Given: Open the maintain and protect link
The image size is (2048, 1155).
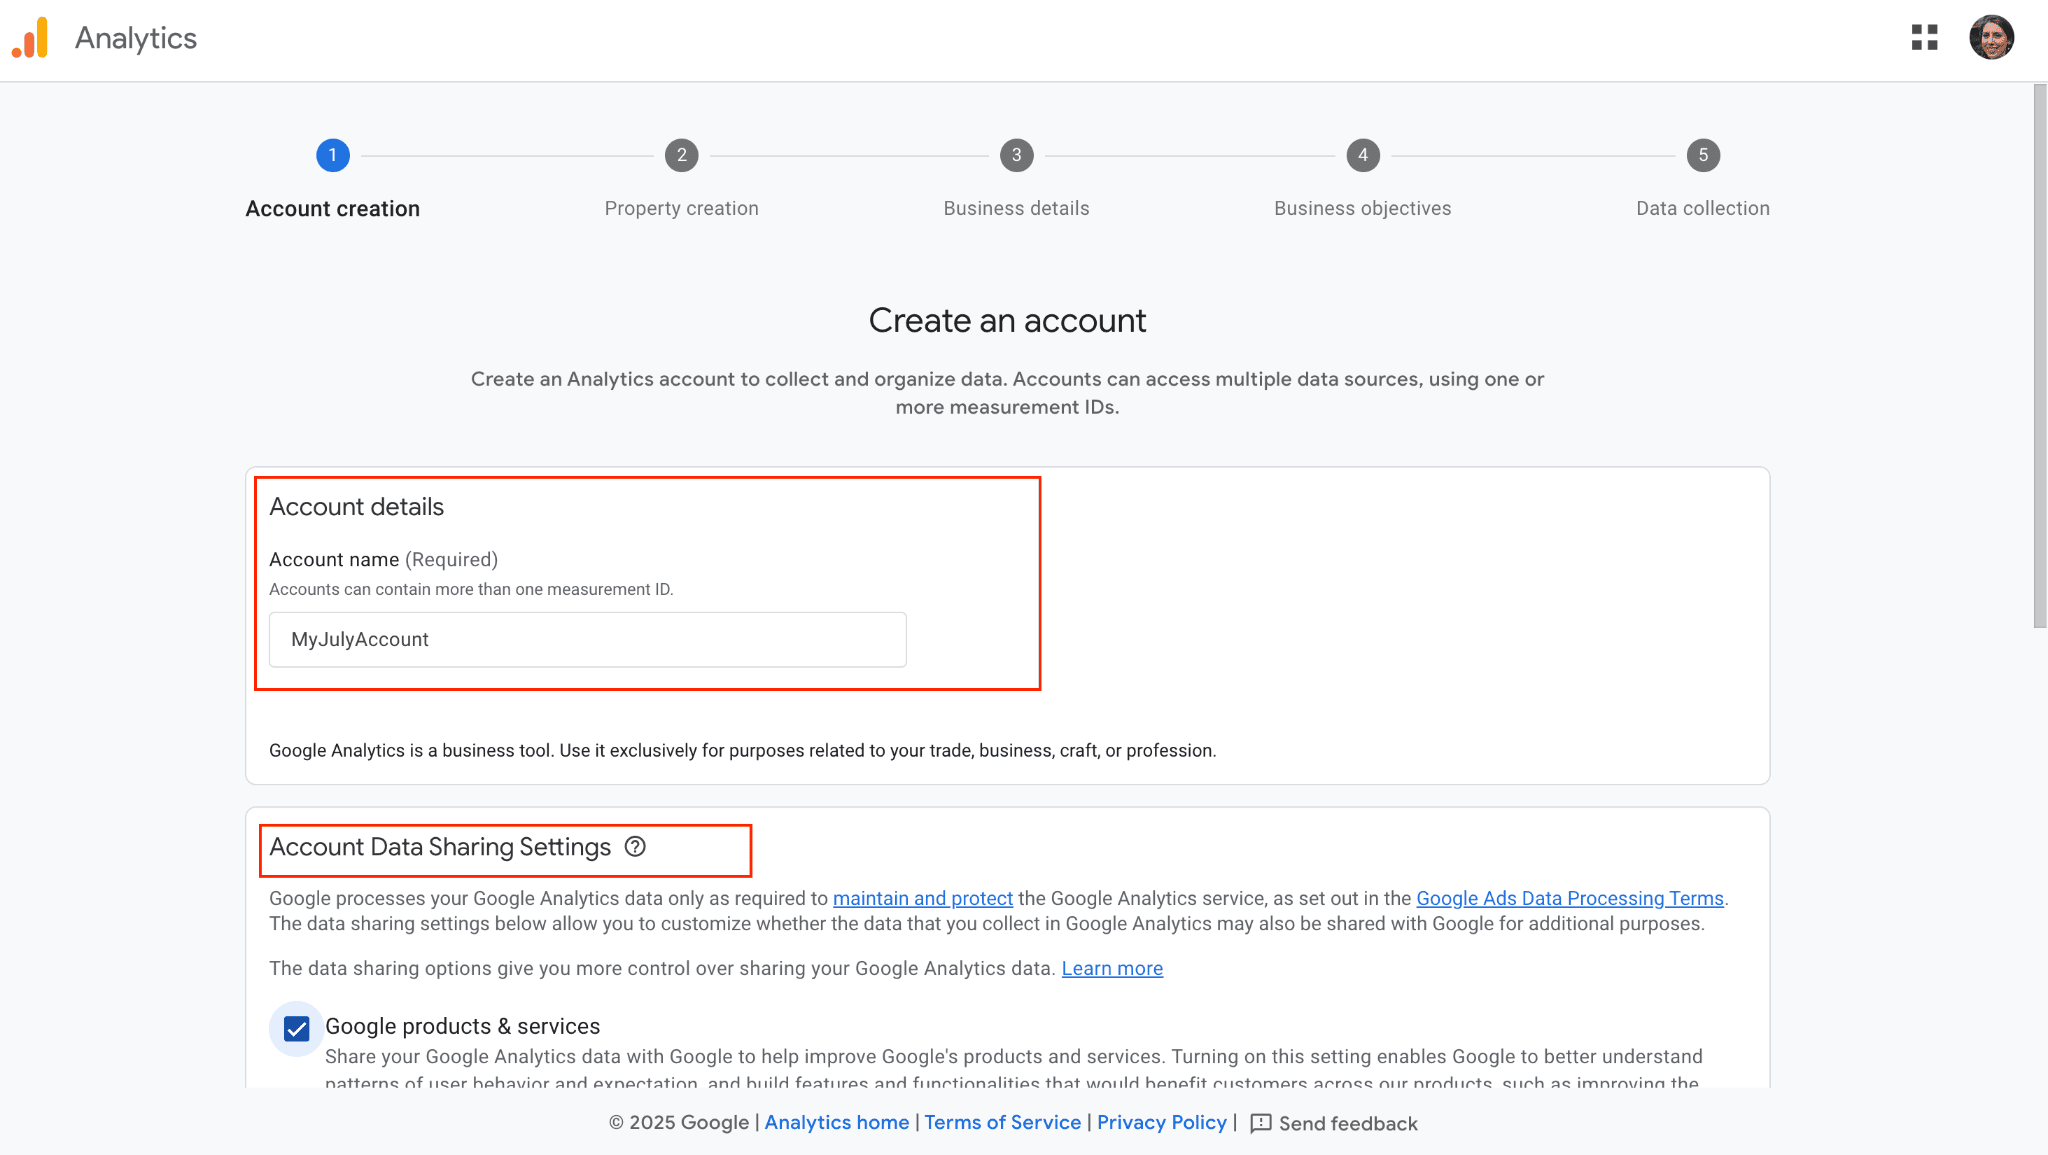Looking at the screenshot, I should [922, 898].
